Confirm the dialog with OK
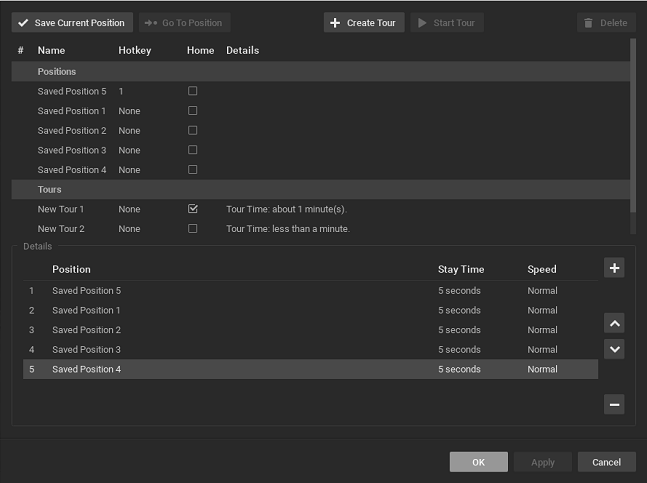Image resolution: width=647 pixels, height=483 pixels. (478, 462)
